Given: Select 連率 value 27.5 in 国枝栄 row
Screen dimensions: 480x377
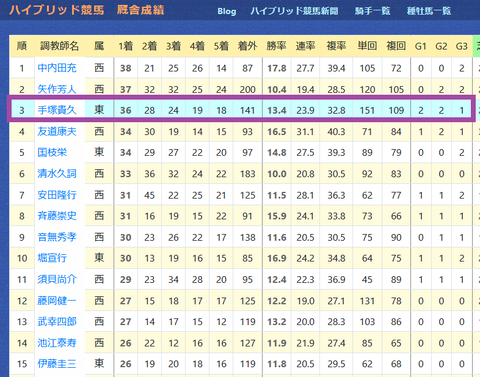Looking at the screenshot, I should (x=305, y=153).
